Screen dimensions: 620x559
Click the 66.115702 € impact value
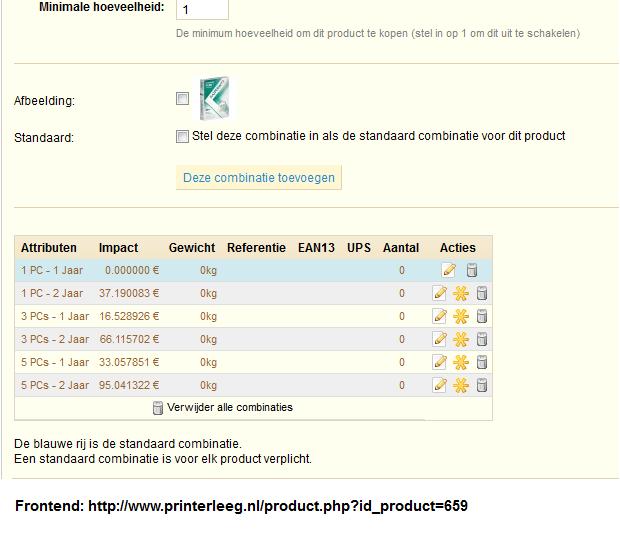(129, 339)
